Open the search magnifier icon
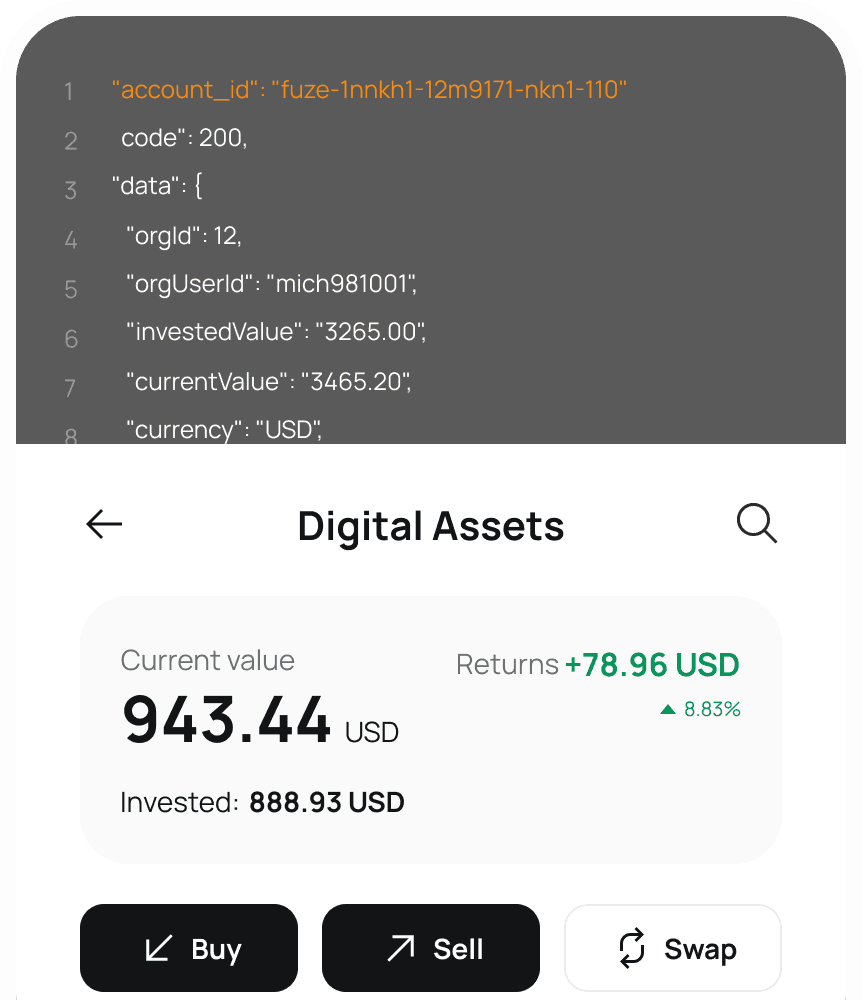Image resolution: width=862 pixels, height=1000 pixels. 757,523
